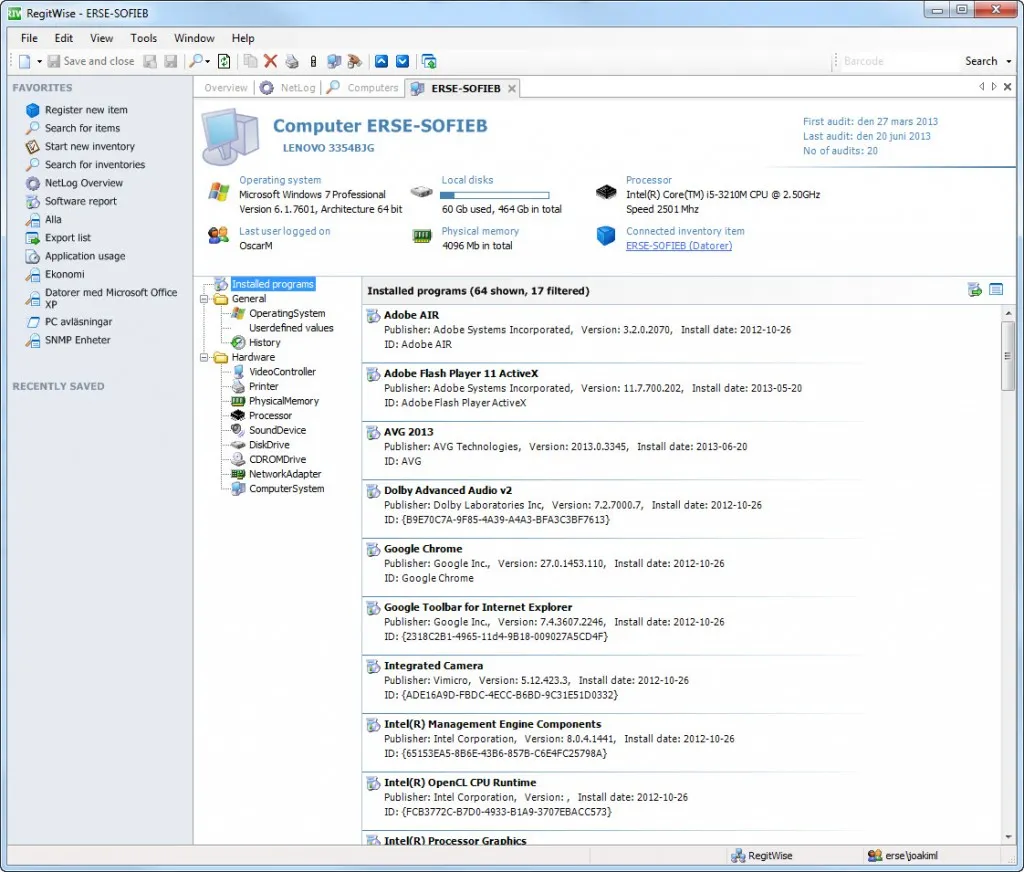The height and width of the screenshot is (872, 1024).
Task: Close the ERSE-SOFIEB tab
Action: (512, 88)
